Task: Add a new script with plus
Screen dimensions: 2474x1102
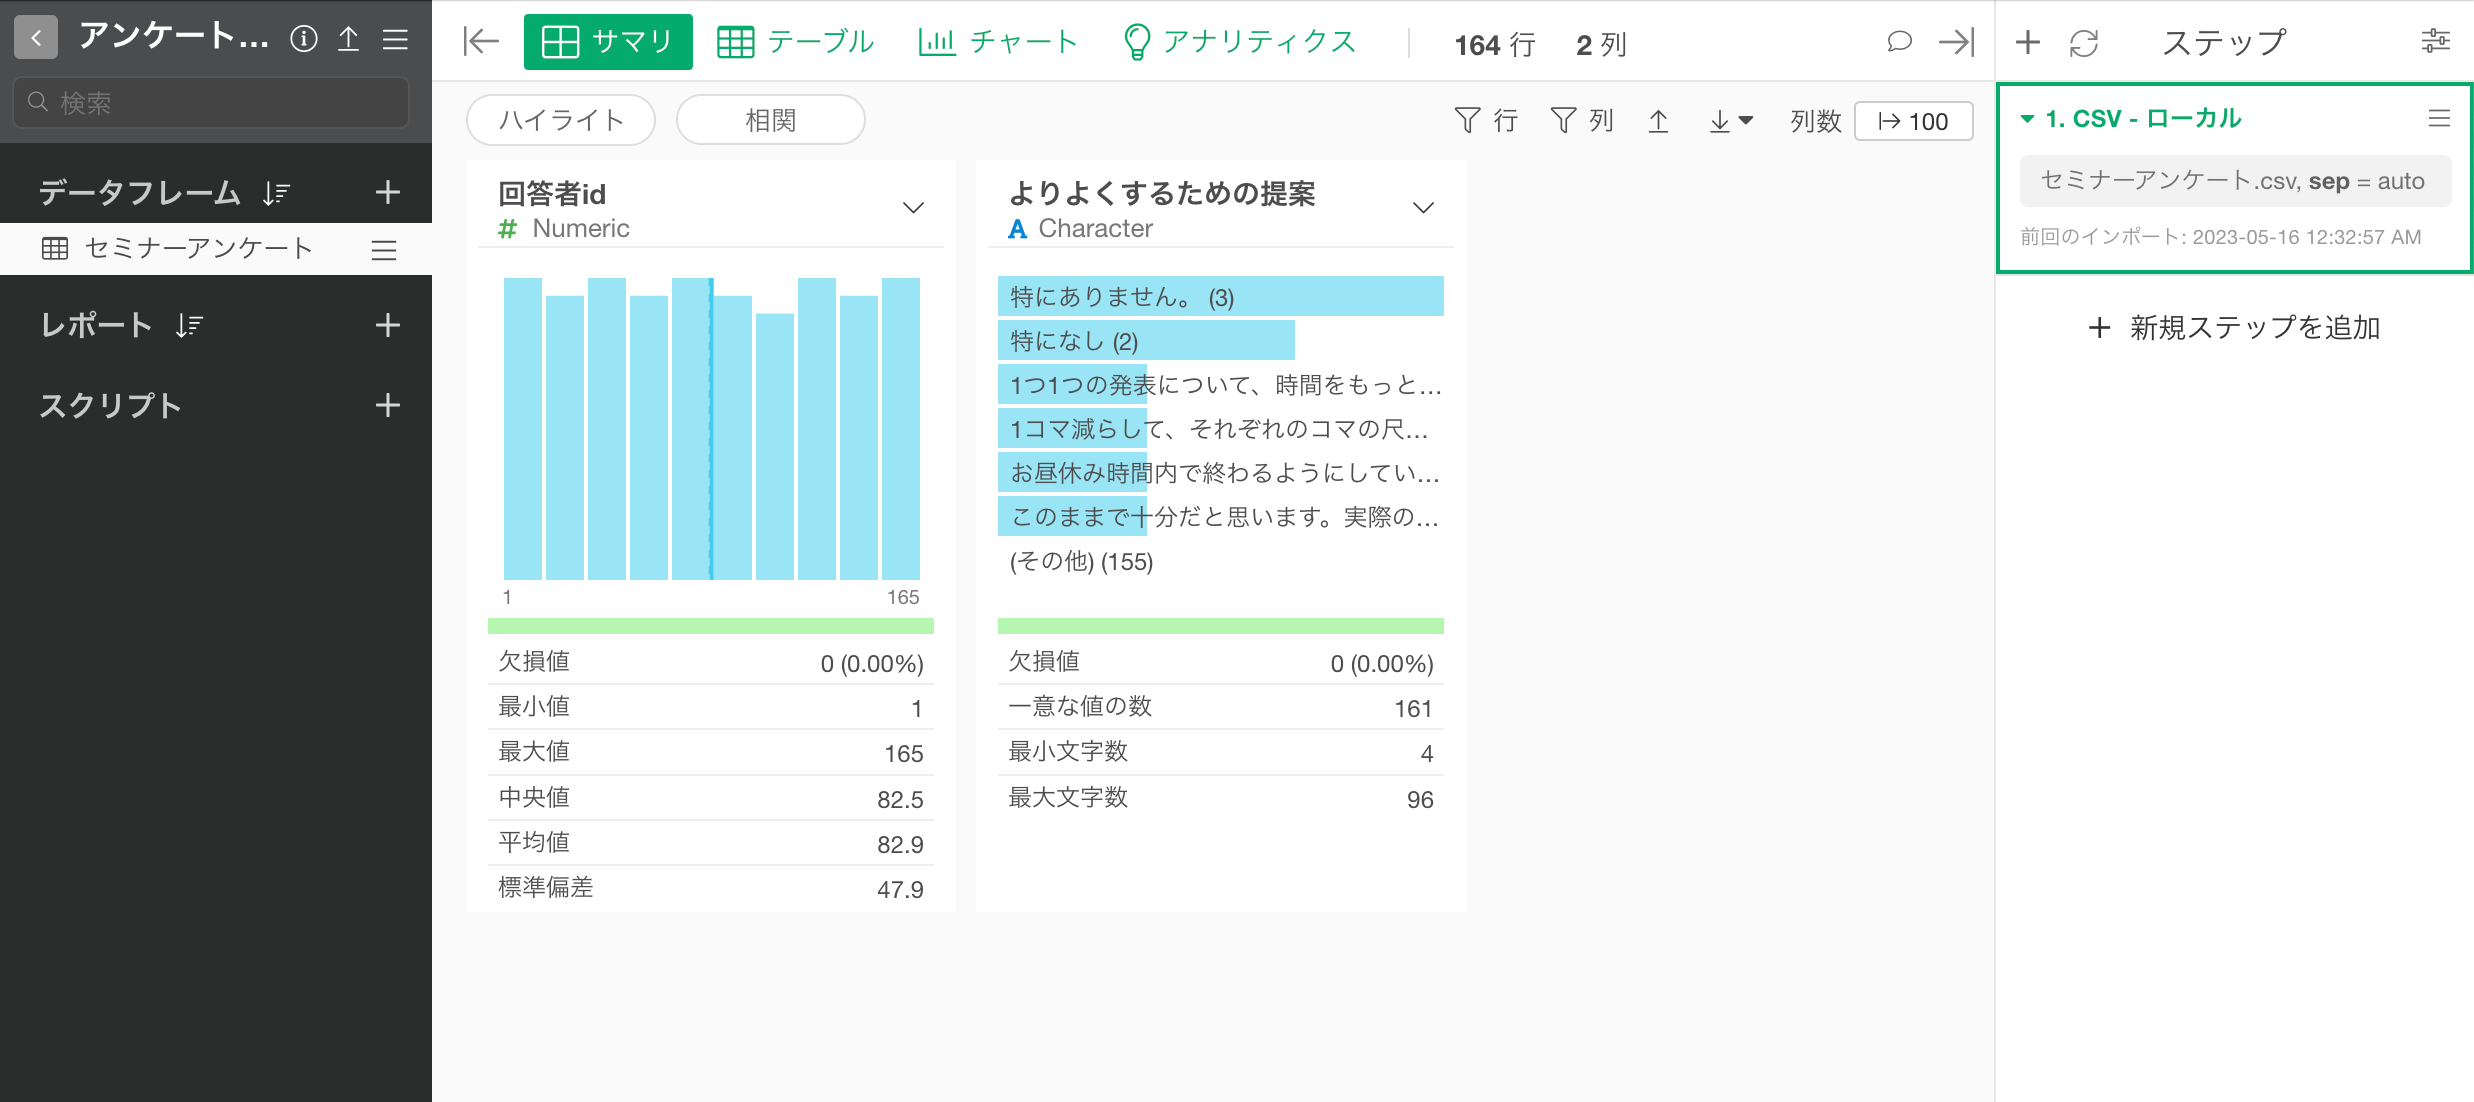Action: point(387,405)
